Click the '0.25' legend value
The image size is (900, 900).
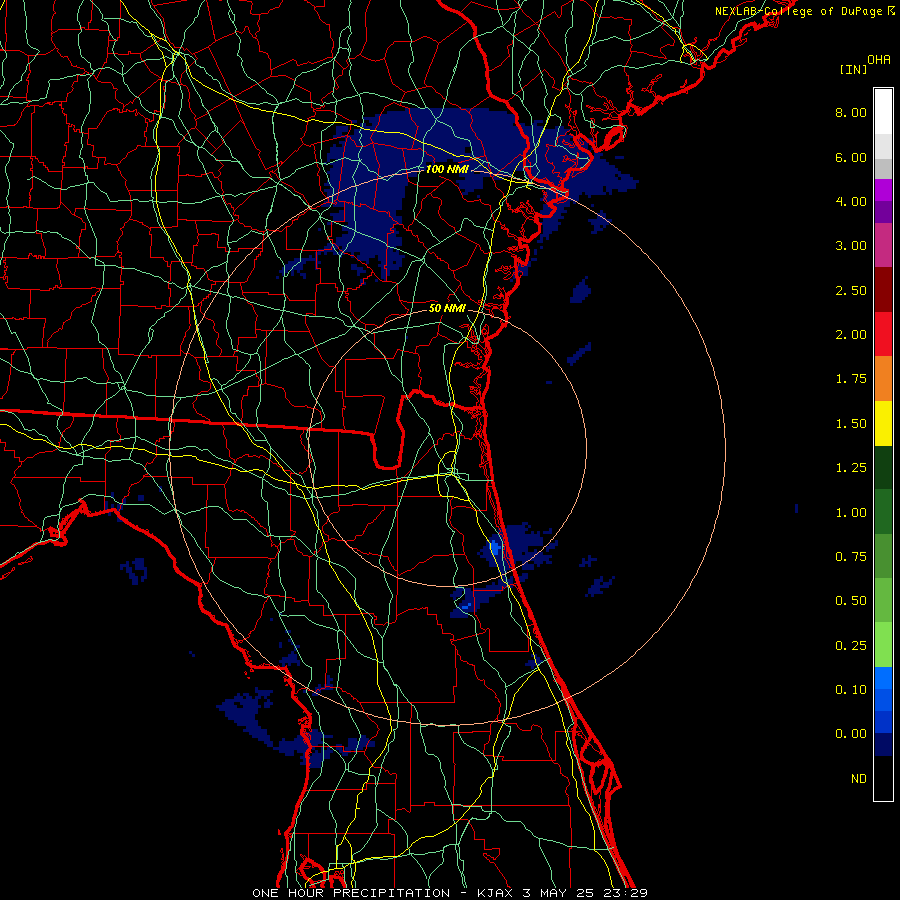851,646
